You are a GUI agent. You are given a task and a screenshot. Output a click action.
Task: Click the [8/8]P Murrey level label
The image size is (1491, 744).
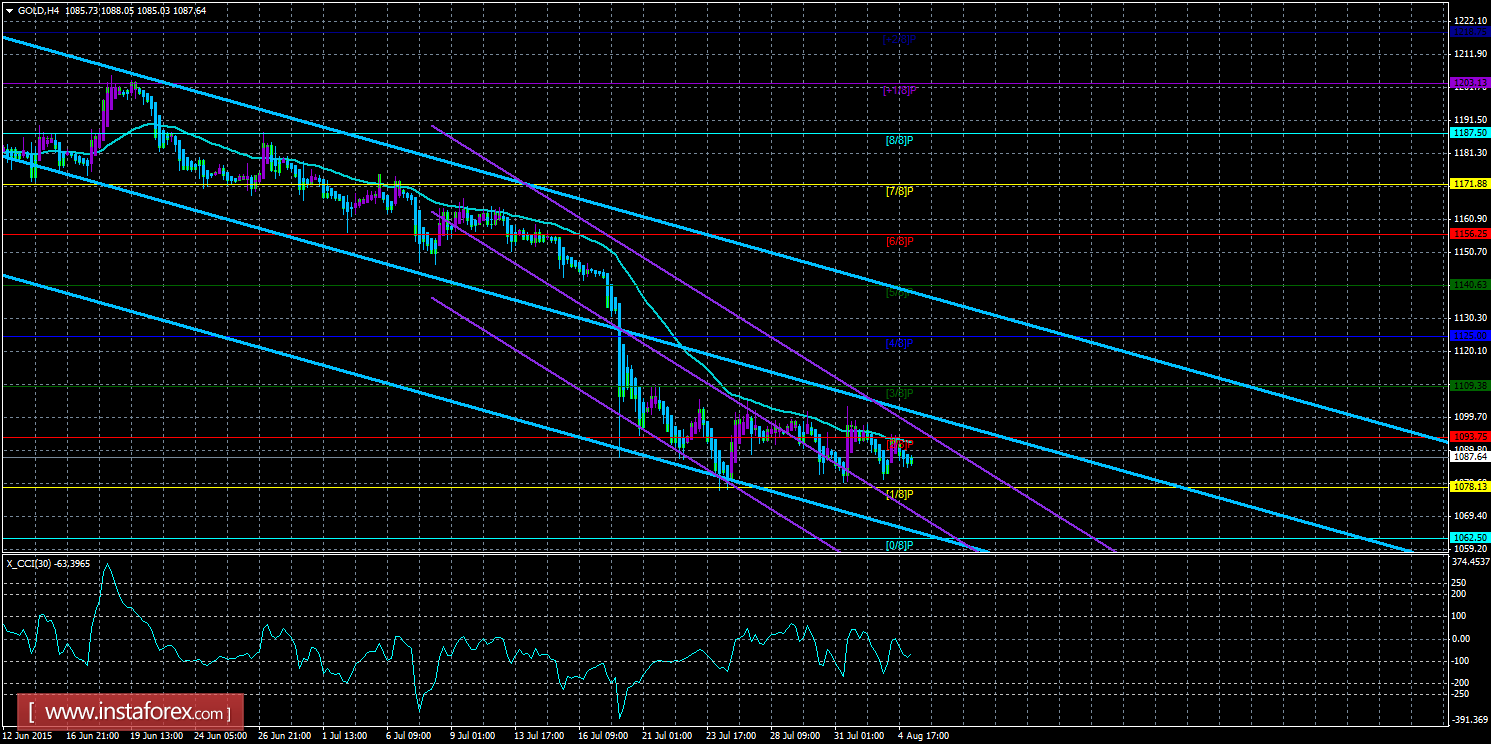click(900, 140)
